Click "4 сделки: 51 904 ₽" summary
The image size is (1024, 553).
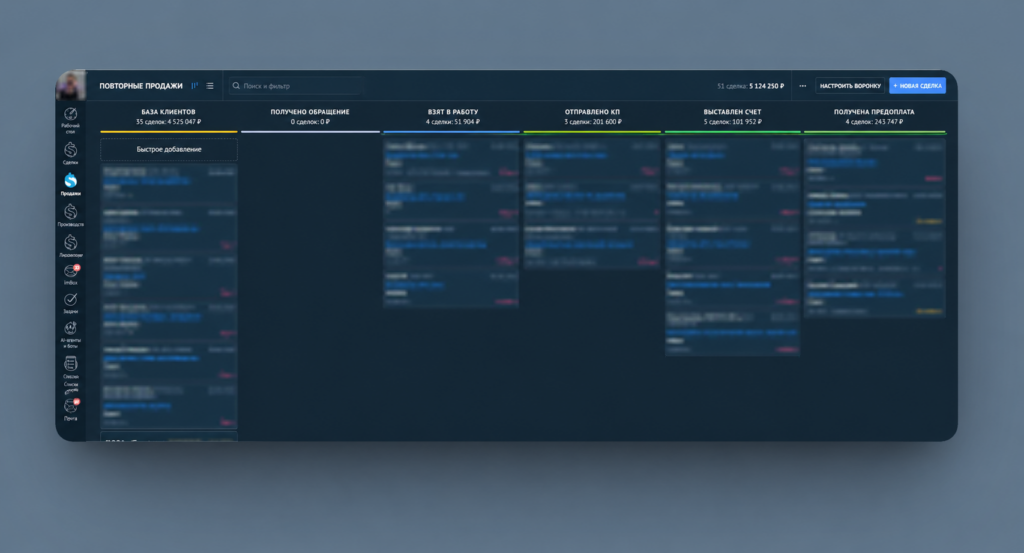pos(453,121)
